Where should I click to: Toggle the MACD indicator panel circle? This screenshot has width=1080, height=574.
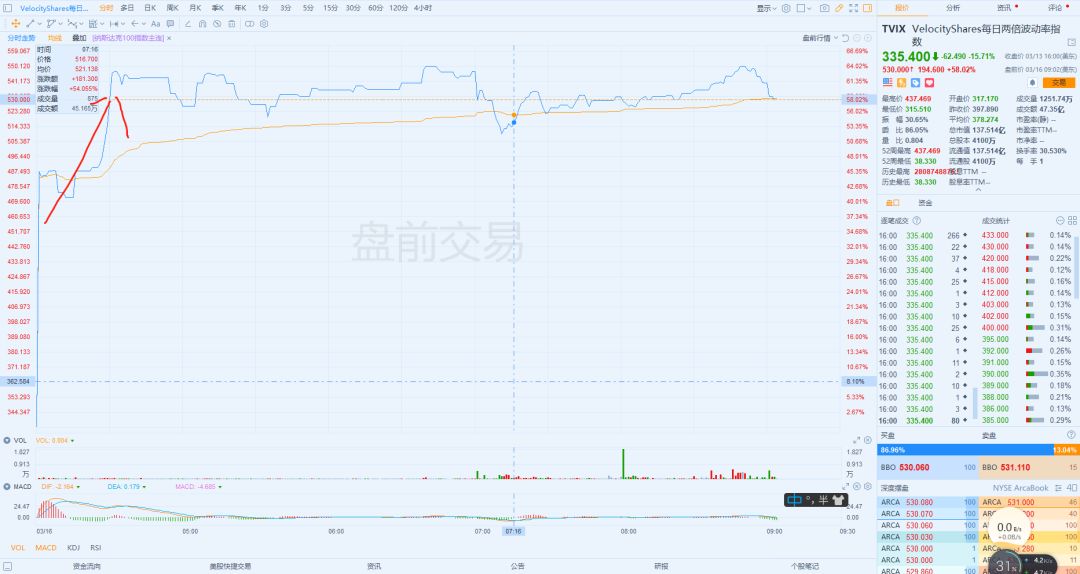point(7,486)
